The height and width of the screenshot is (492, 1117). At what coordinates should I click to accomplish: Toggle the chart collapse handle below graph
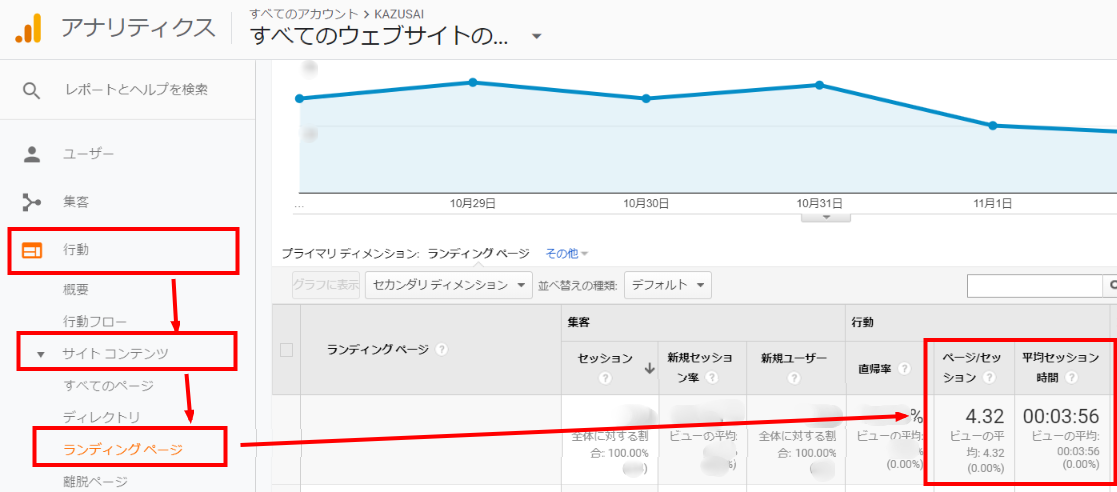(826, 216)
